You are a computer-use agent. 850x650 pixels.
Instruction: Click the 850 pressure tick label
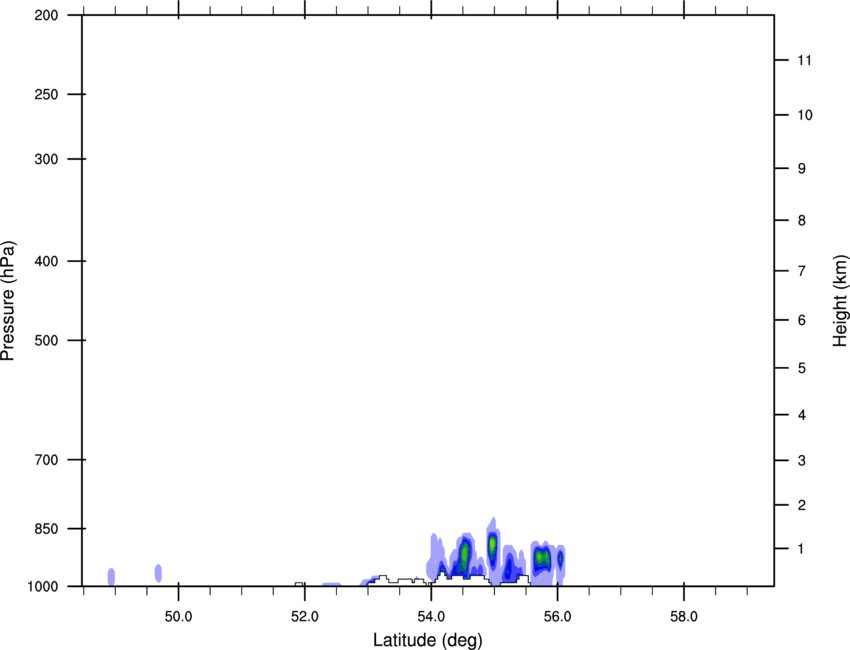click(45, 528)
